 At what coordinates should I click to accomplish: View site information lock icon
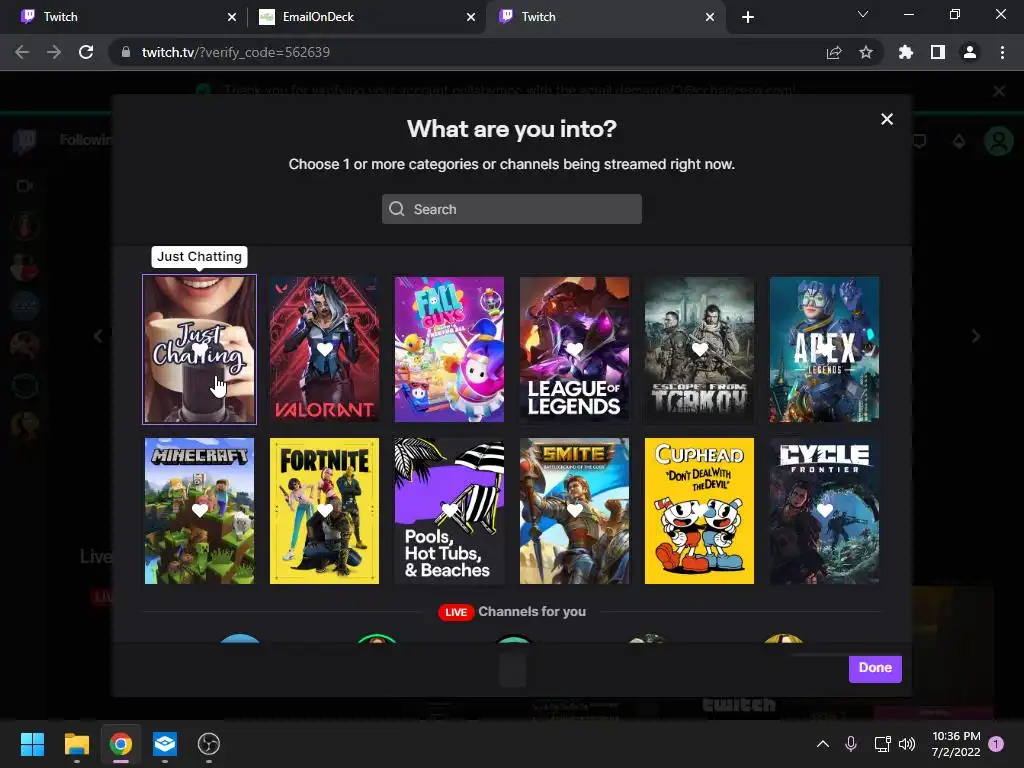(x=126, y=52)
